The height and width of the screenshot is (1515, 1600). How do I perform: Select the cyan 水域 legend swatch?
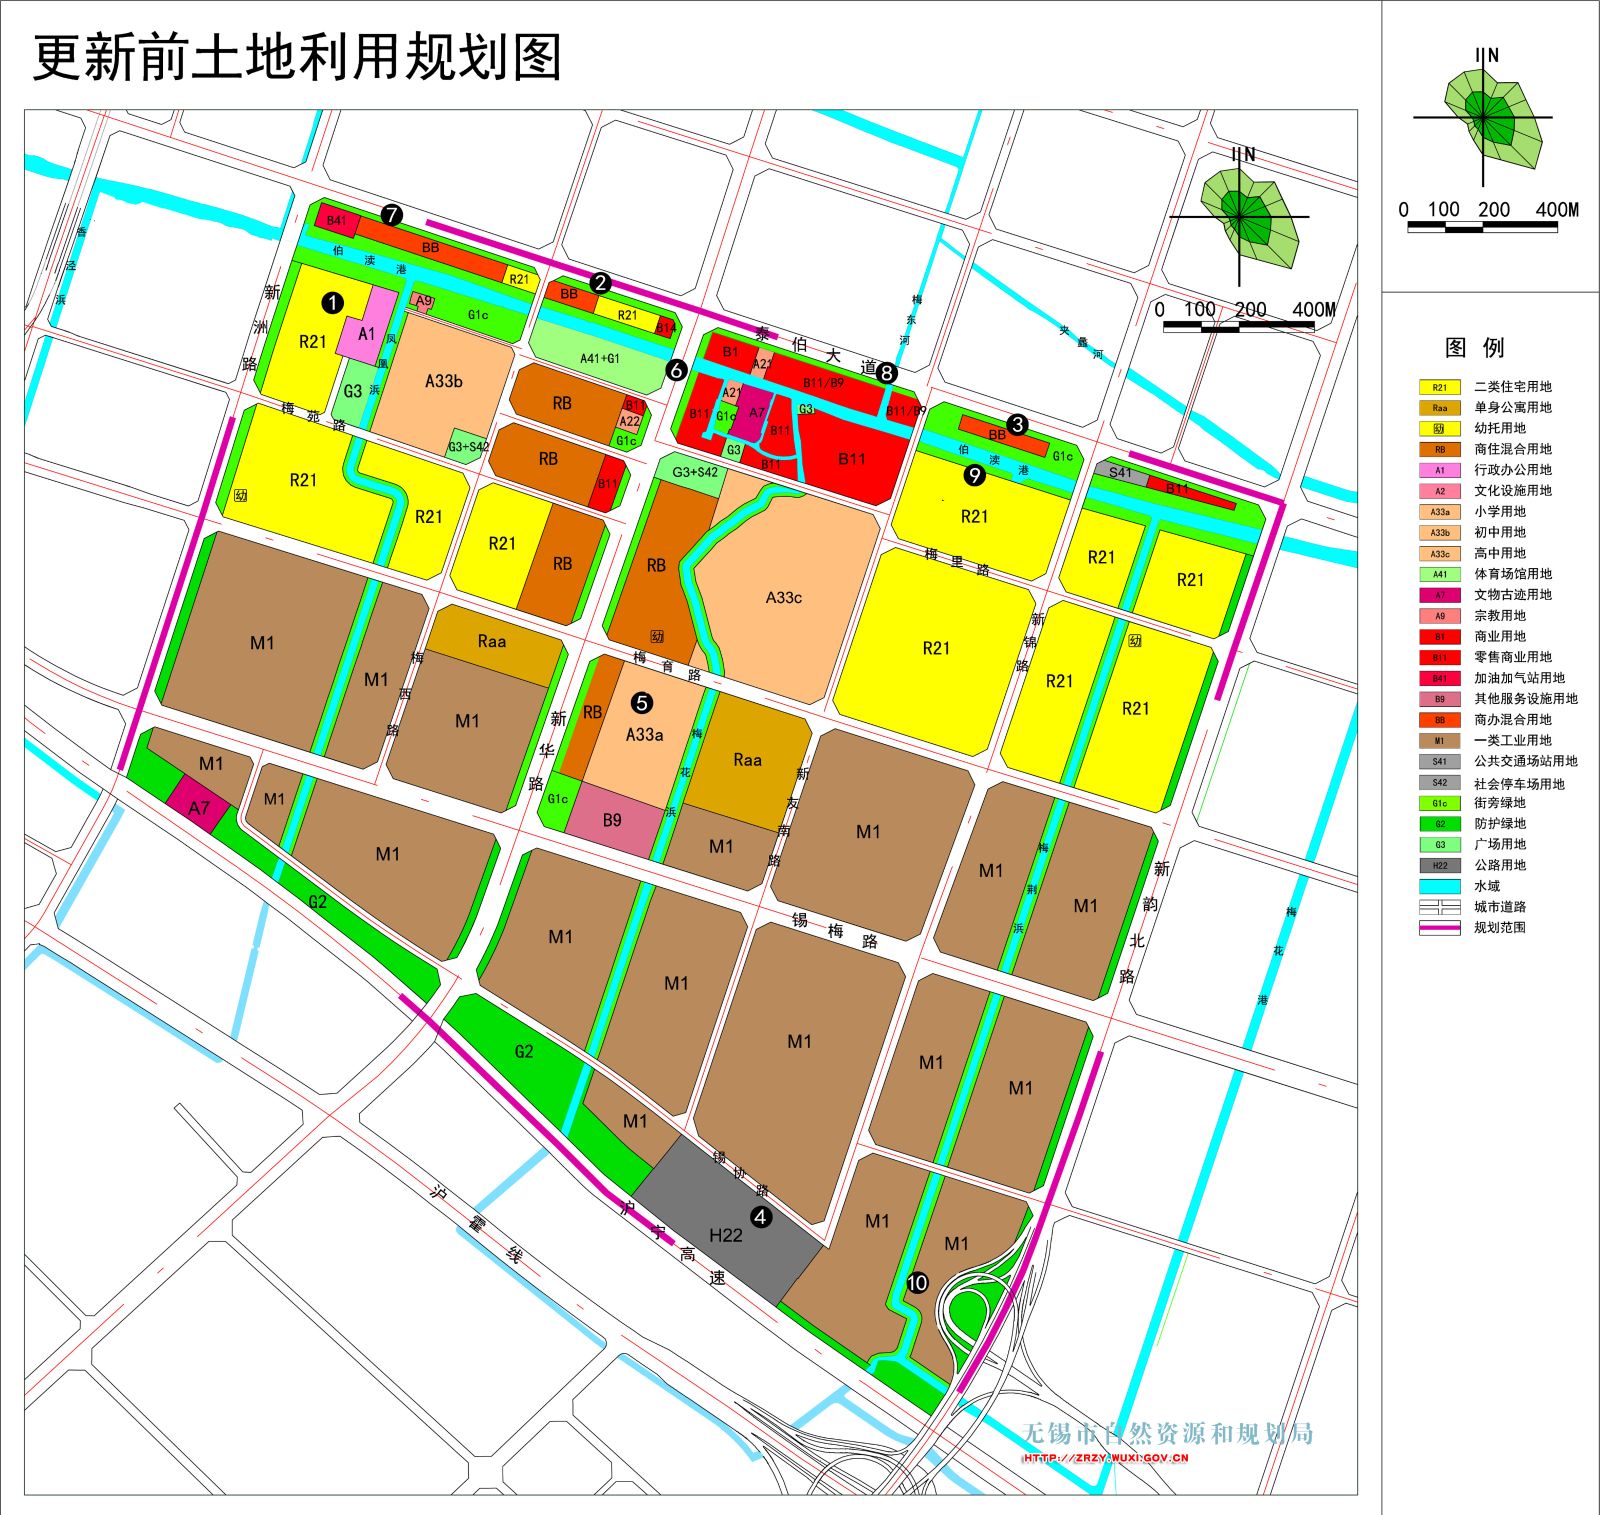coord(1439,886)
